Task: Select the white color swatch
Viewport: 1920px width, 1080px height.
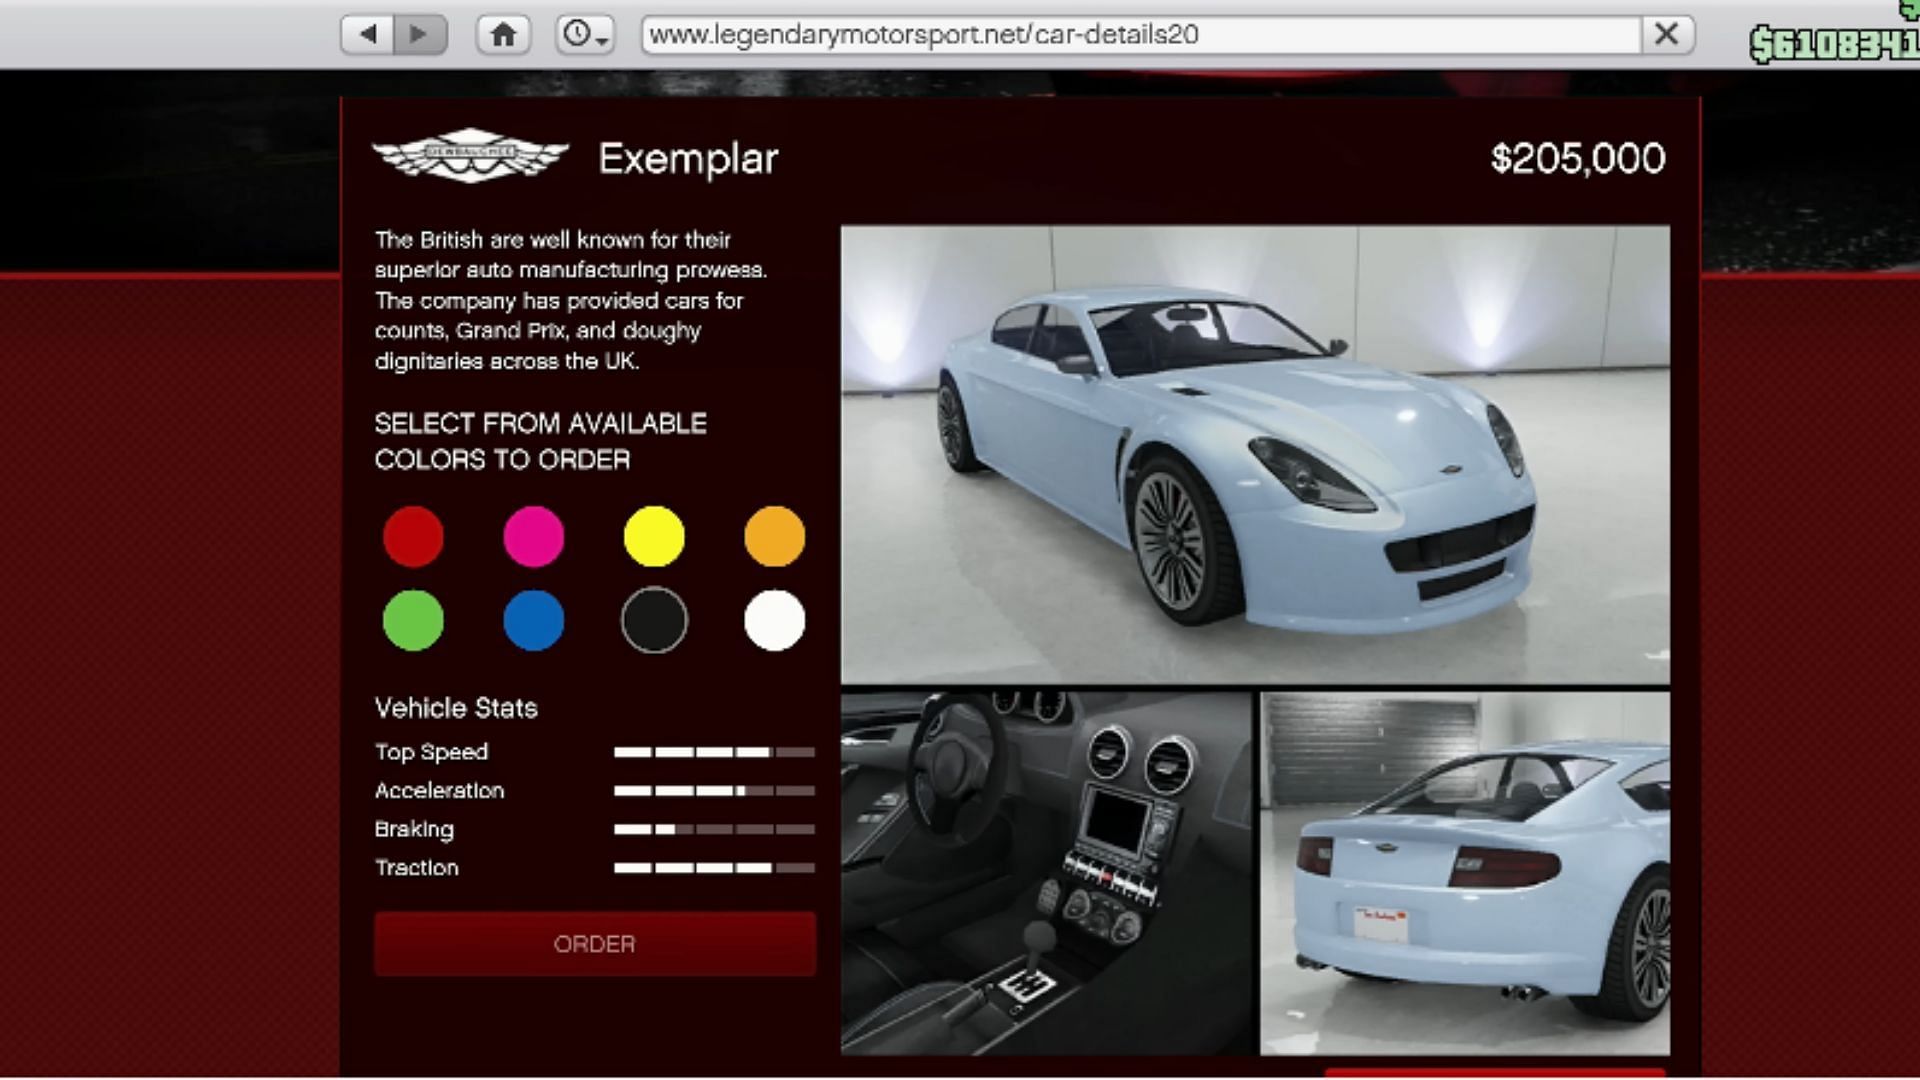Action: [x=775, y=620]
